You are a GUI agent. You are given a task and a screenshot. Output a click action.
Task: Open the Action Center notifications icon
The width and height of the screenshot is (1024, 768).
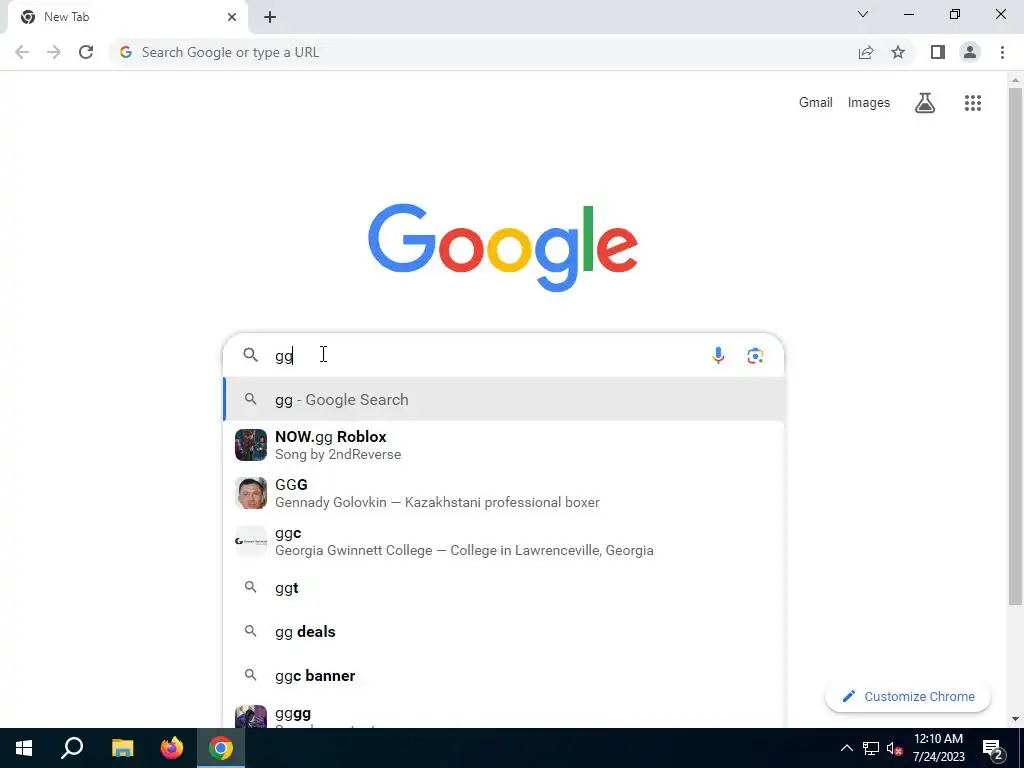tap(993, 749)
